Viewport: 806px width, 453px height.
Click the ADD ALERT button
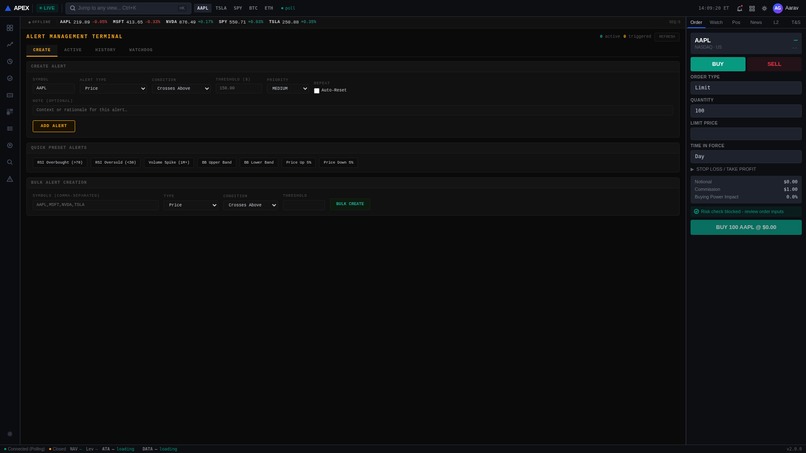53,126
